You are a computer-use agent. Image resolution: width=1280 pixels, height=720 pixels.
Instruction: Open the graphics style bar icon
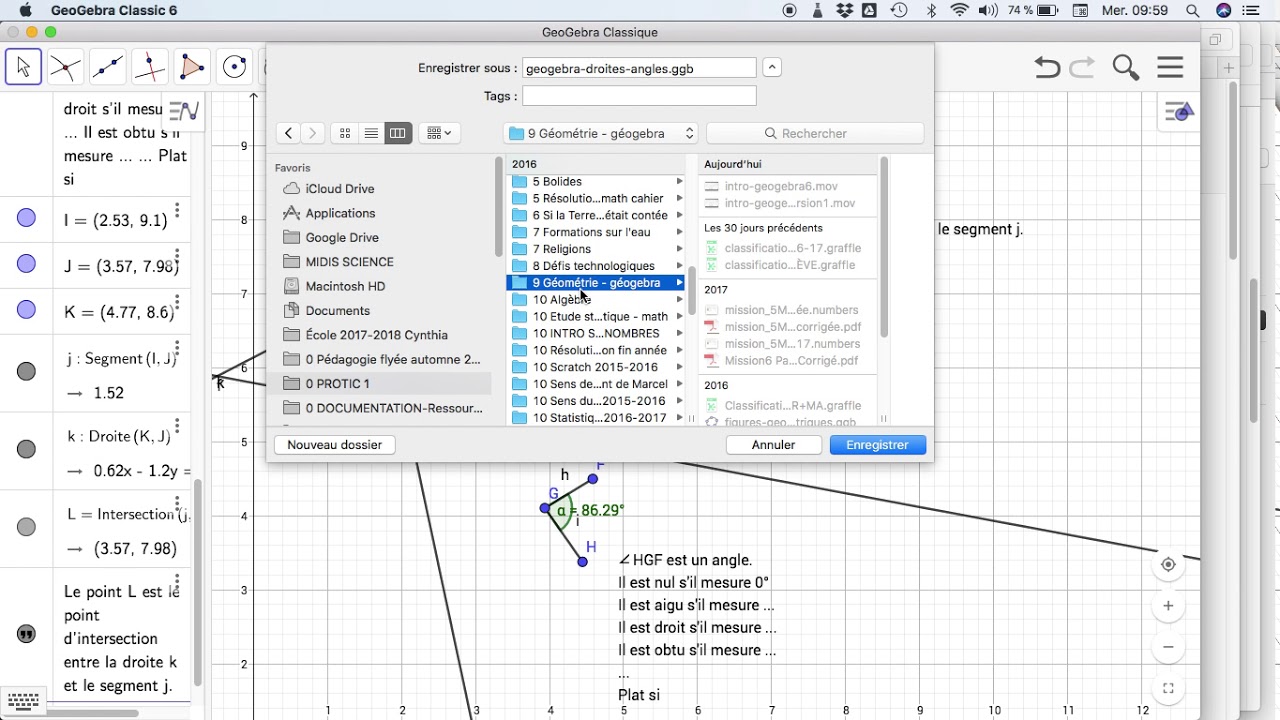(x=1181, y=112)
